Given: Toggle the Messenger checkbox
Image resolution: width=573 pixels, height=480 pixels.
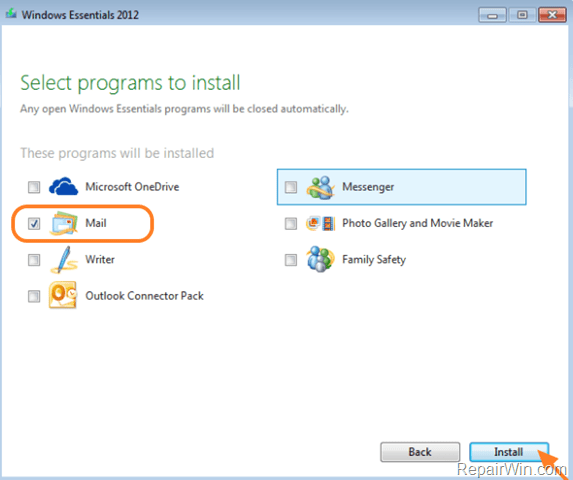Looking at the screenshot, I should (x=291, y=187).
